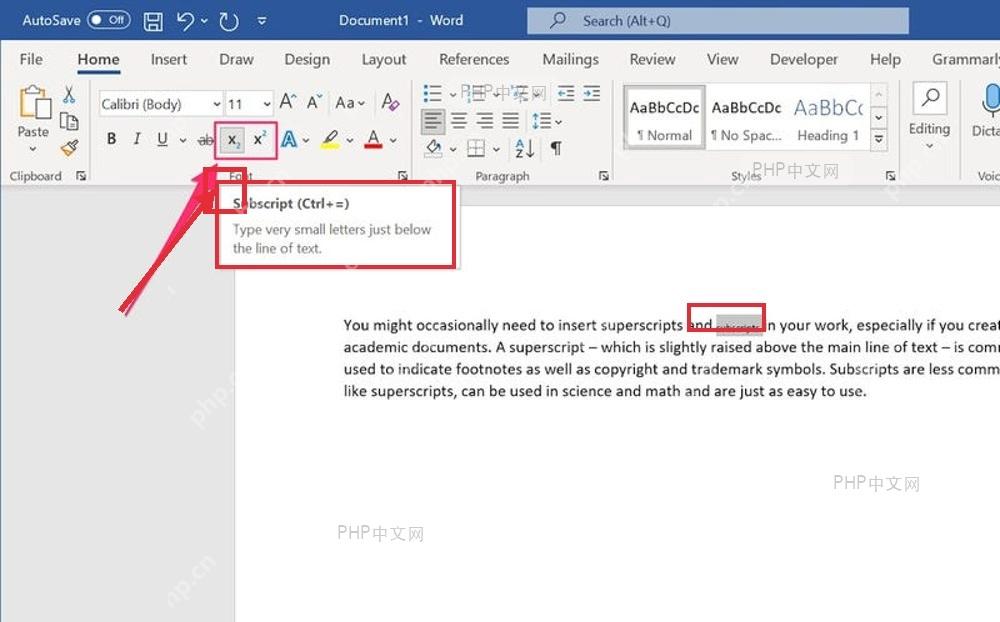Toggle Bold formatting
Screen dimensions: 1000x622
coord(112,138)
